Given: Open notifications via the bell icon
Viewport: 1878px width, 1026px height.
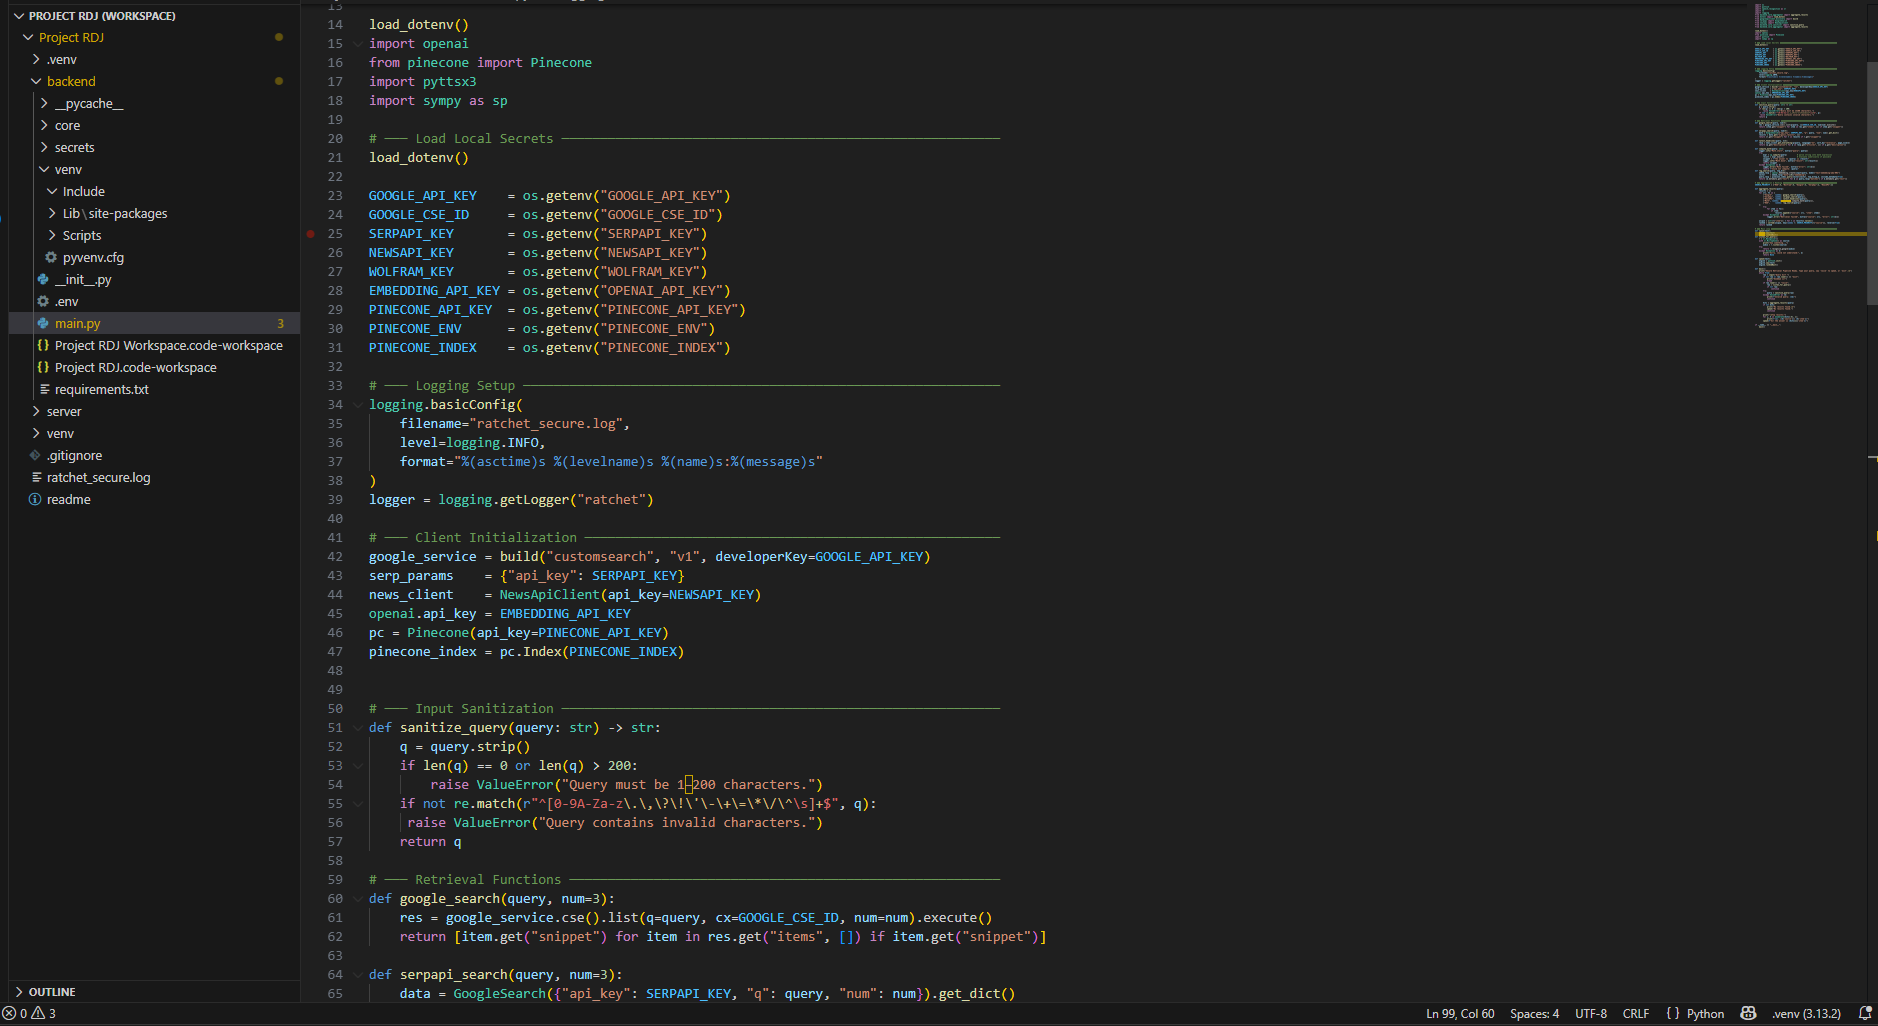Looking at the screenshot, I should [1866, 1013].
